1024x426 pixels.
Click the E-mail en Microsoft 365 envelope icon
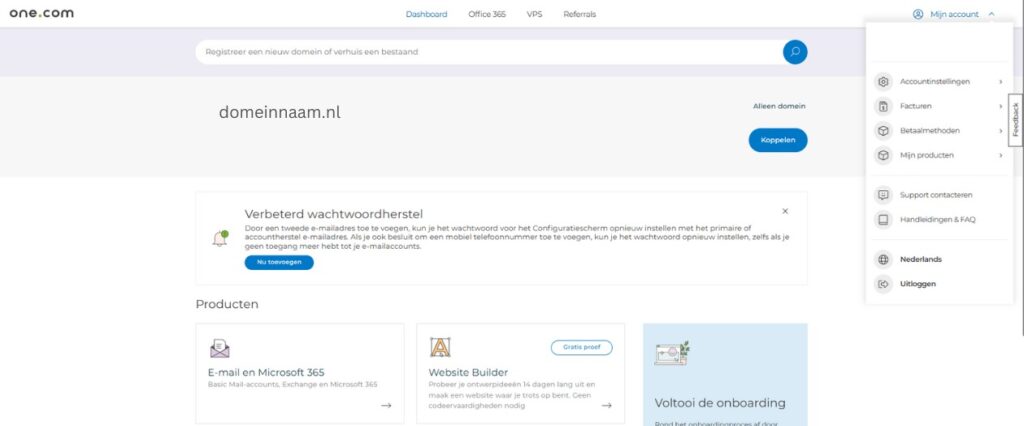pos(220,348)
